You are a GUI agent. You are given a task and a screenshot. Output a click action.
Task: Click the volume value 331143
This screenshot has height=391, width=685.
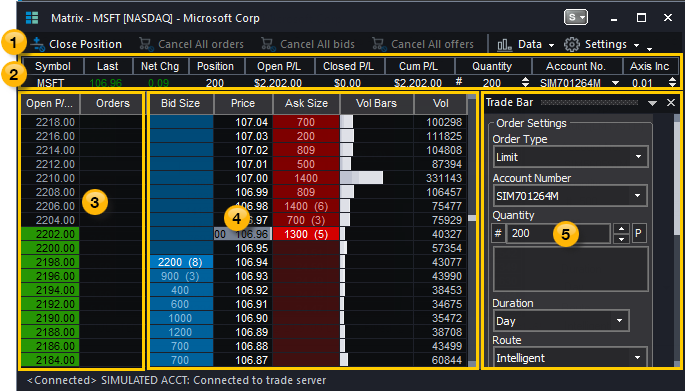click(440, 178)
